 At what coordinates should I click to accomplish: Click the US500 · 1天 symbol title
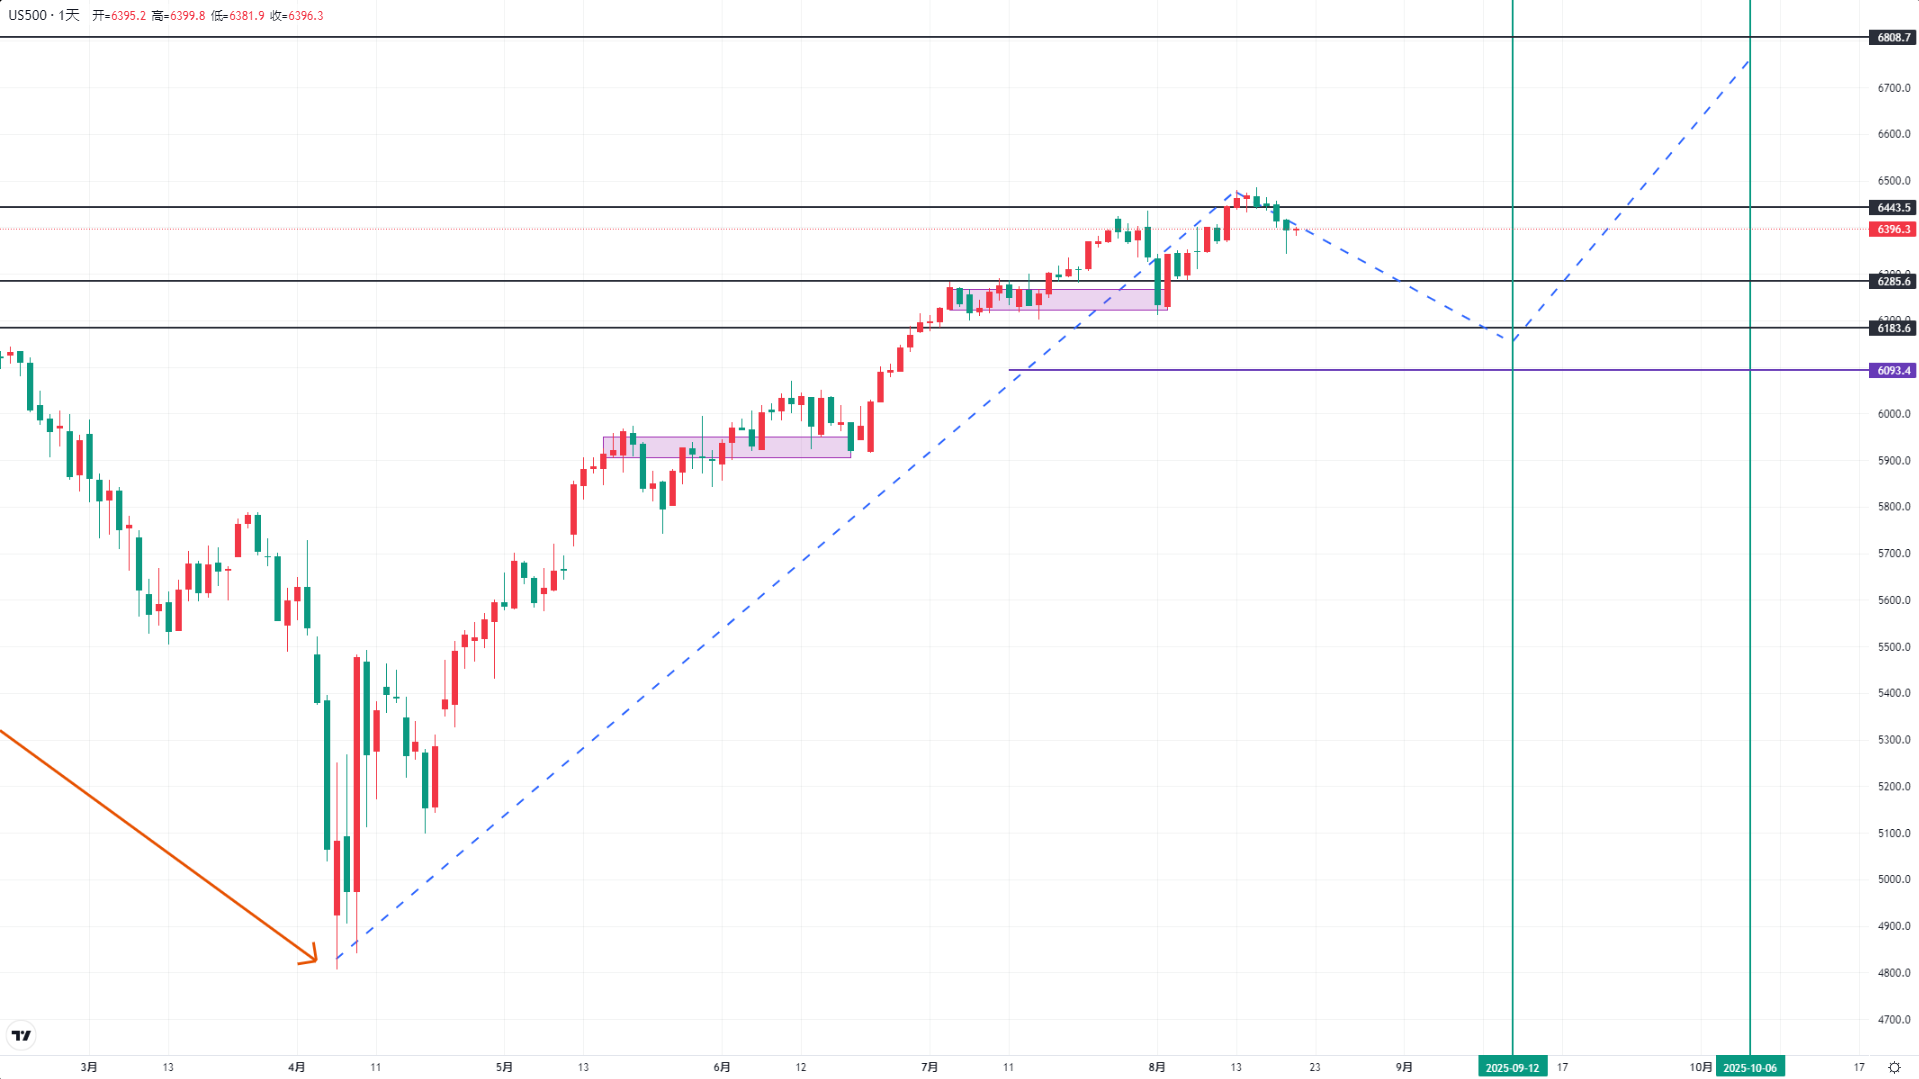point(44,16)
